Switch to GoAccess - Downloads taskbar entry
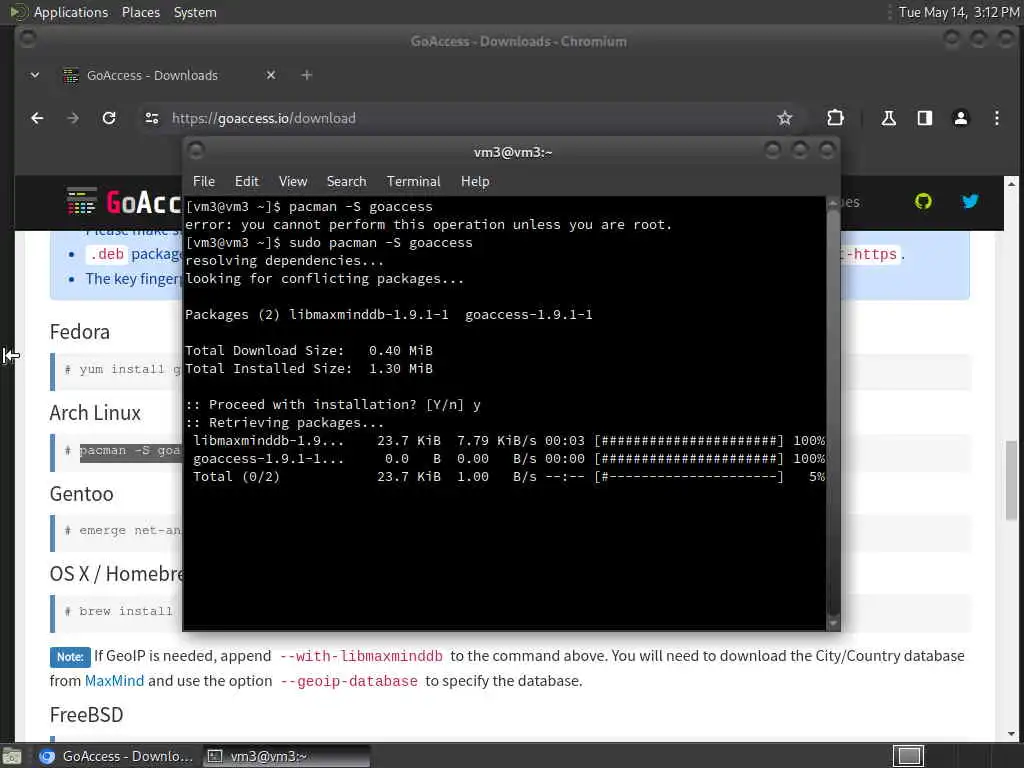Screen dimensions: 1024x768 (116, 756)
